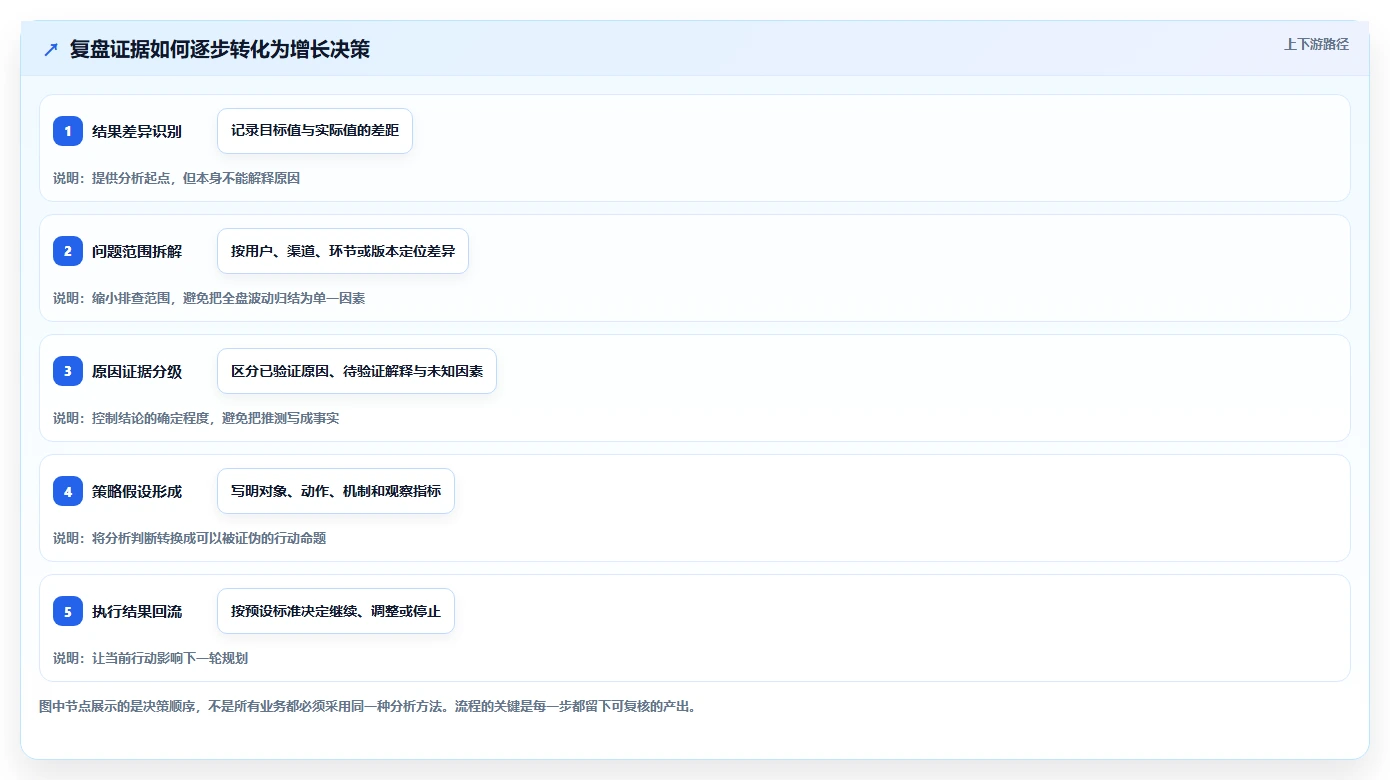The height and width of the screenshot is (780, 1390).
Task: Select the step title 策略假设形成
Action: [x=137, y=491]
